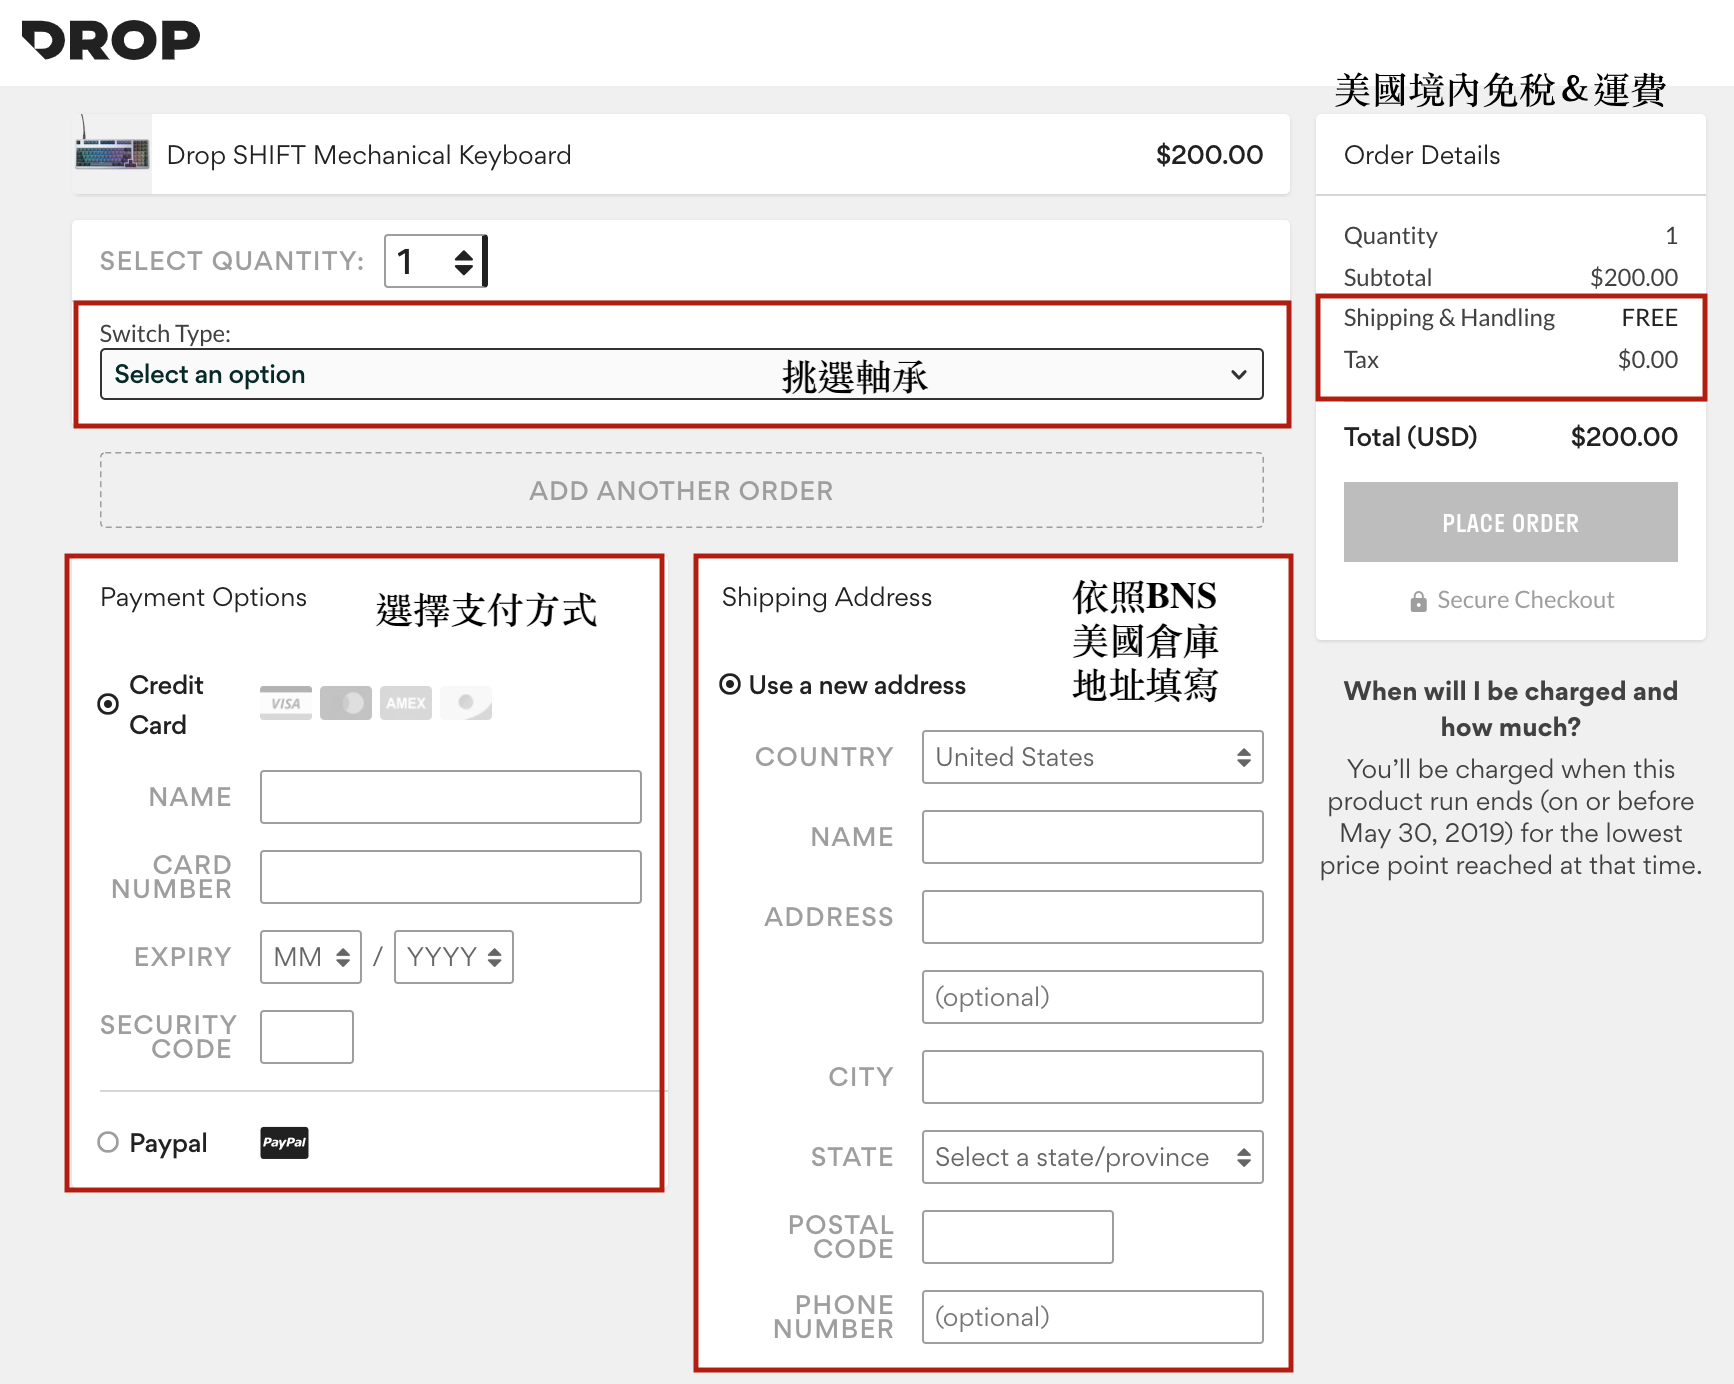Open the Switch Type dropdown
The image size is (1734, 1384).
click(681, 374)
